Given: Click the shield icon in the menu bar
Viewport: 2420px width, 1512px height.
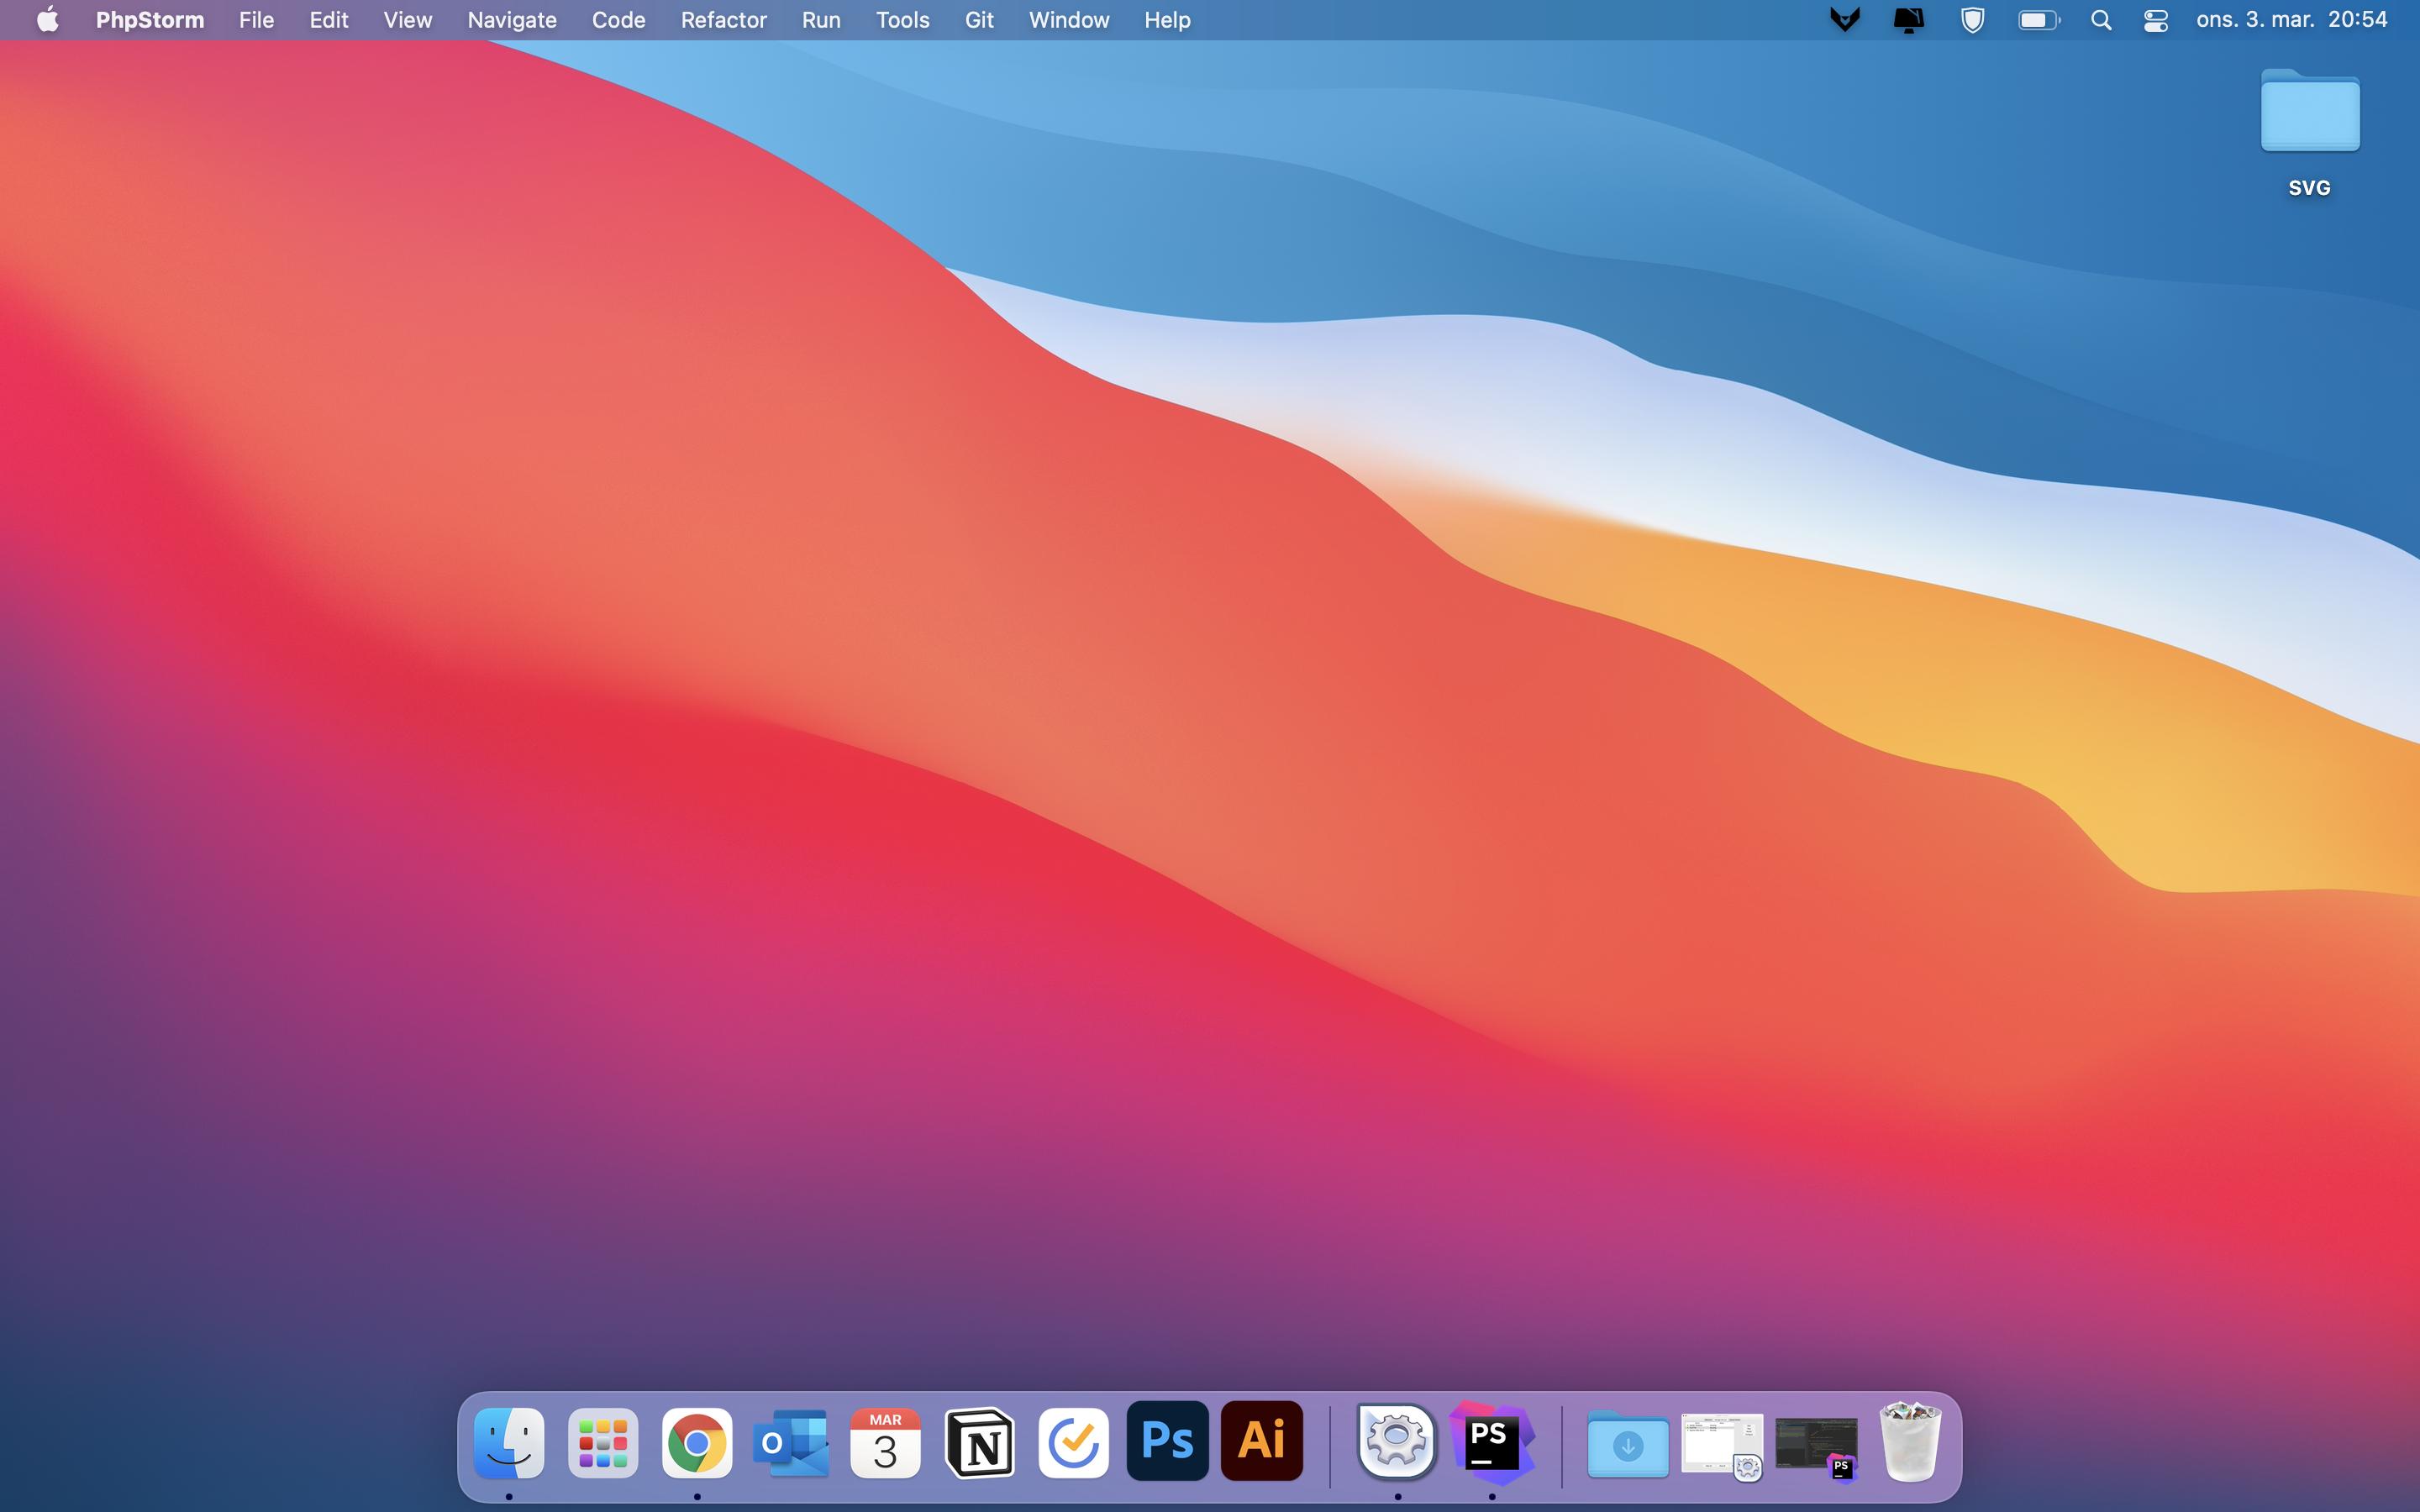Looking at the screenshot, I should pos(1972,20).
